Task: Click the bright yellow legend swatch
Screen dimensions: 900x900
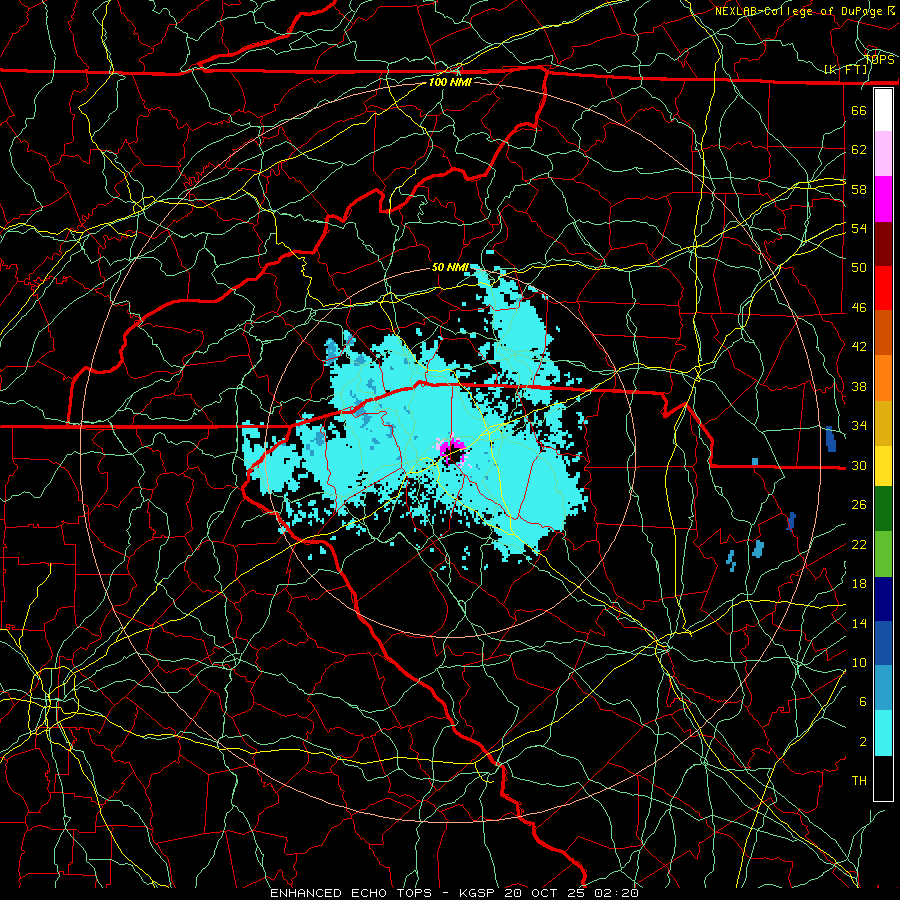Action: (x=883, y=465)
